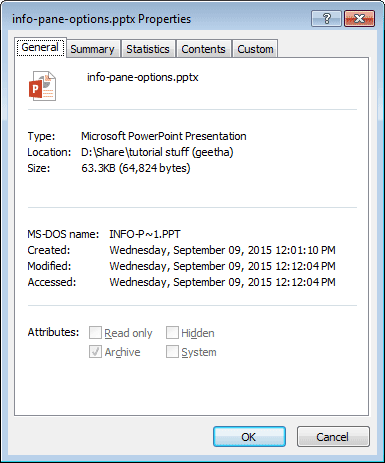Click the Created date ending 12:01:10 PM
The width and height of the screenshot is (385, 463).
pos(222,250)
